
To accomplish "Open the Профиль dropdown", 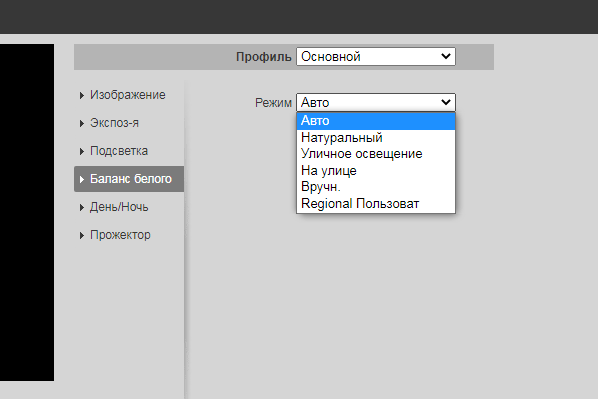I will click(x=375, y=57).
